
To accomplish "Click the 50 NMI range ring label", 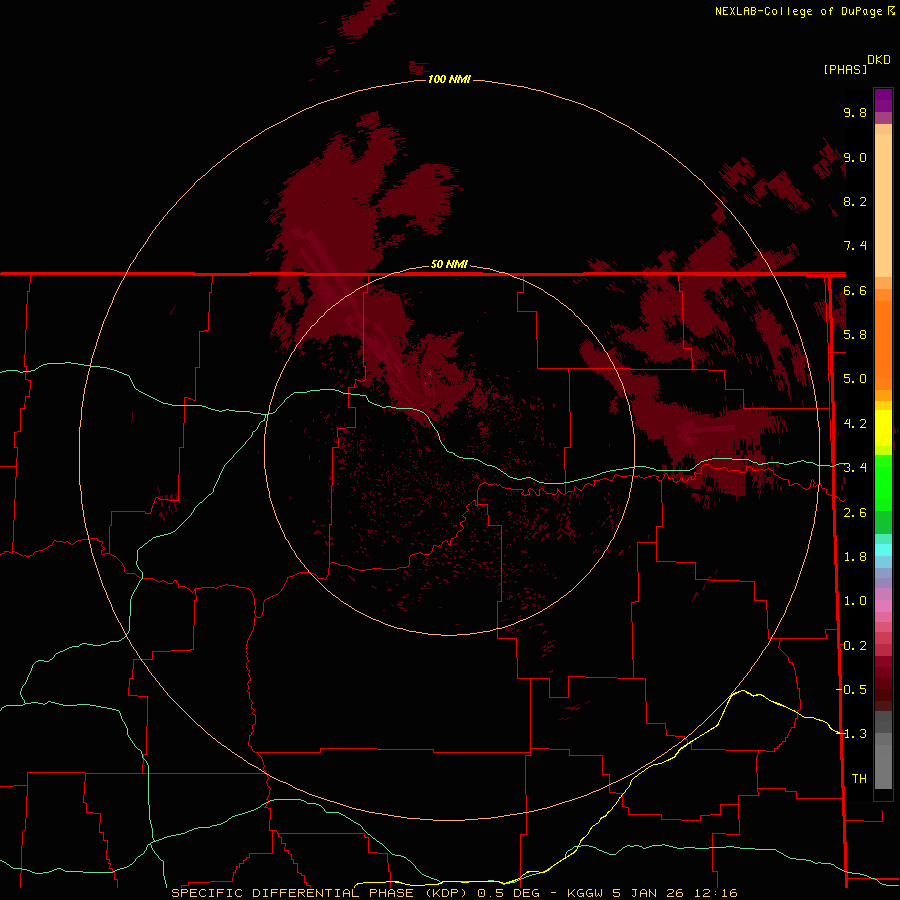I will pyautogui.click(x=449, y=264).
